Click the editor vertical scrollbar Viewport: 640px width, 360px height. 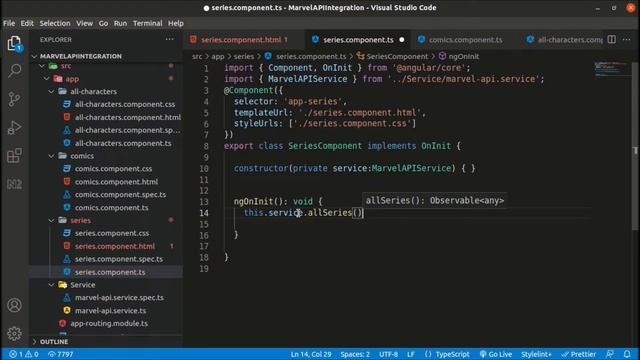pyautogui.click(x=635, y=147)
